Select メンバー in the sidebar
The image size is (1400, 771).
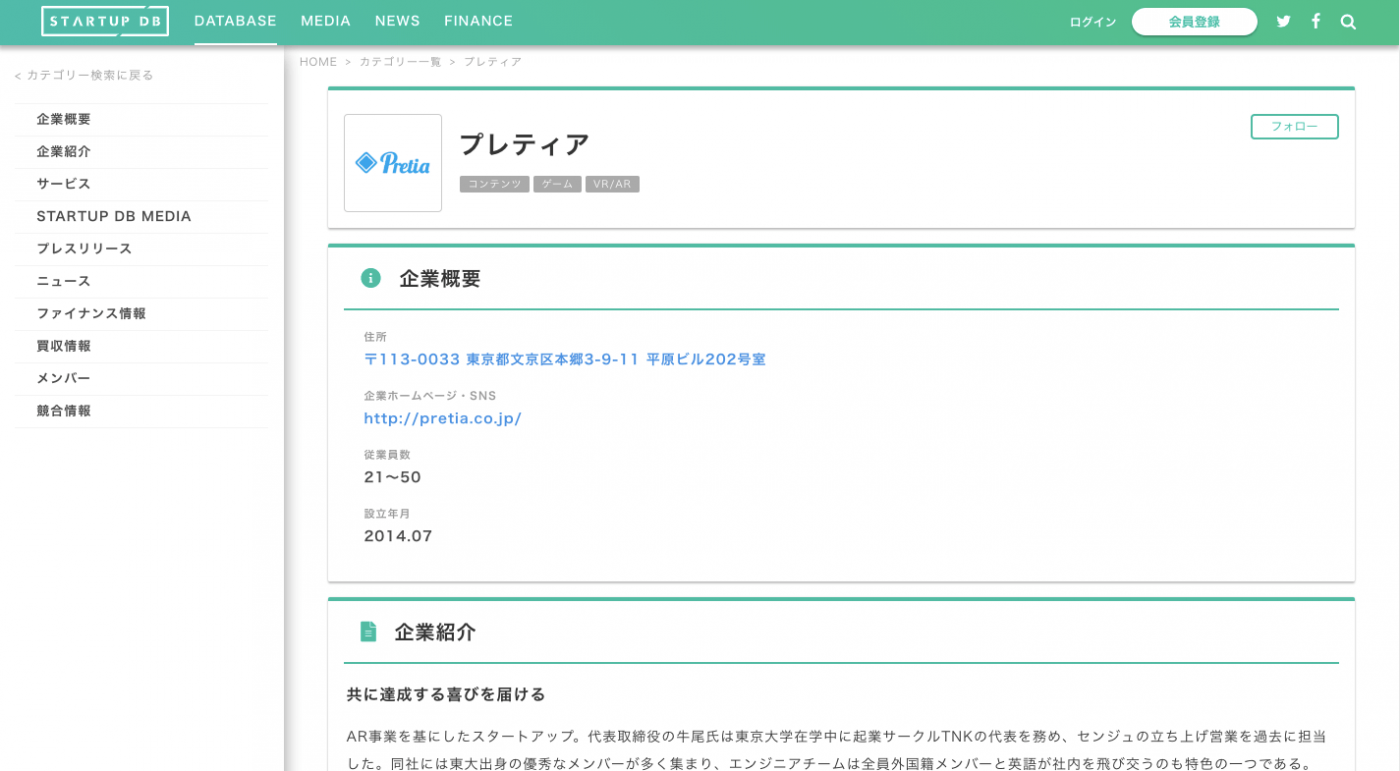(x=142, y=378)
